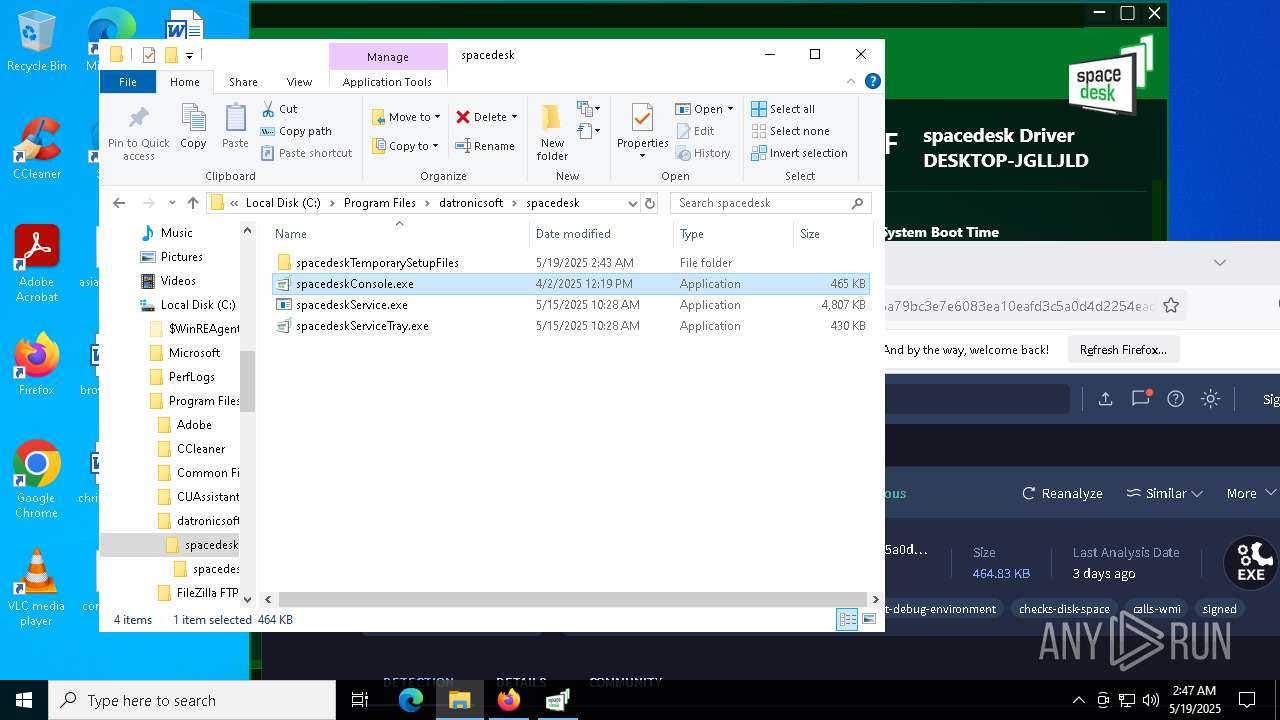This screenshot has height=720, width=1280.
Task: Open Firefox from taskbar
Action: coord(509,700)
